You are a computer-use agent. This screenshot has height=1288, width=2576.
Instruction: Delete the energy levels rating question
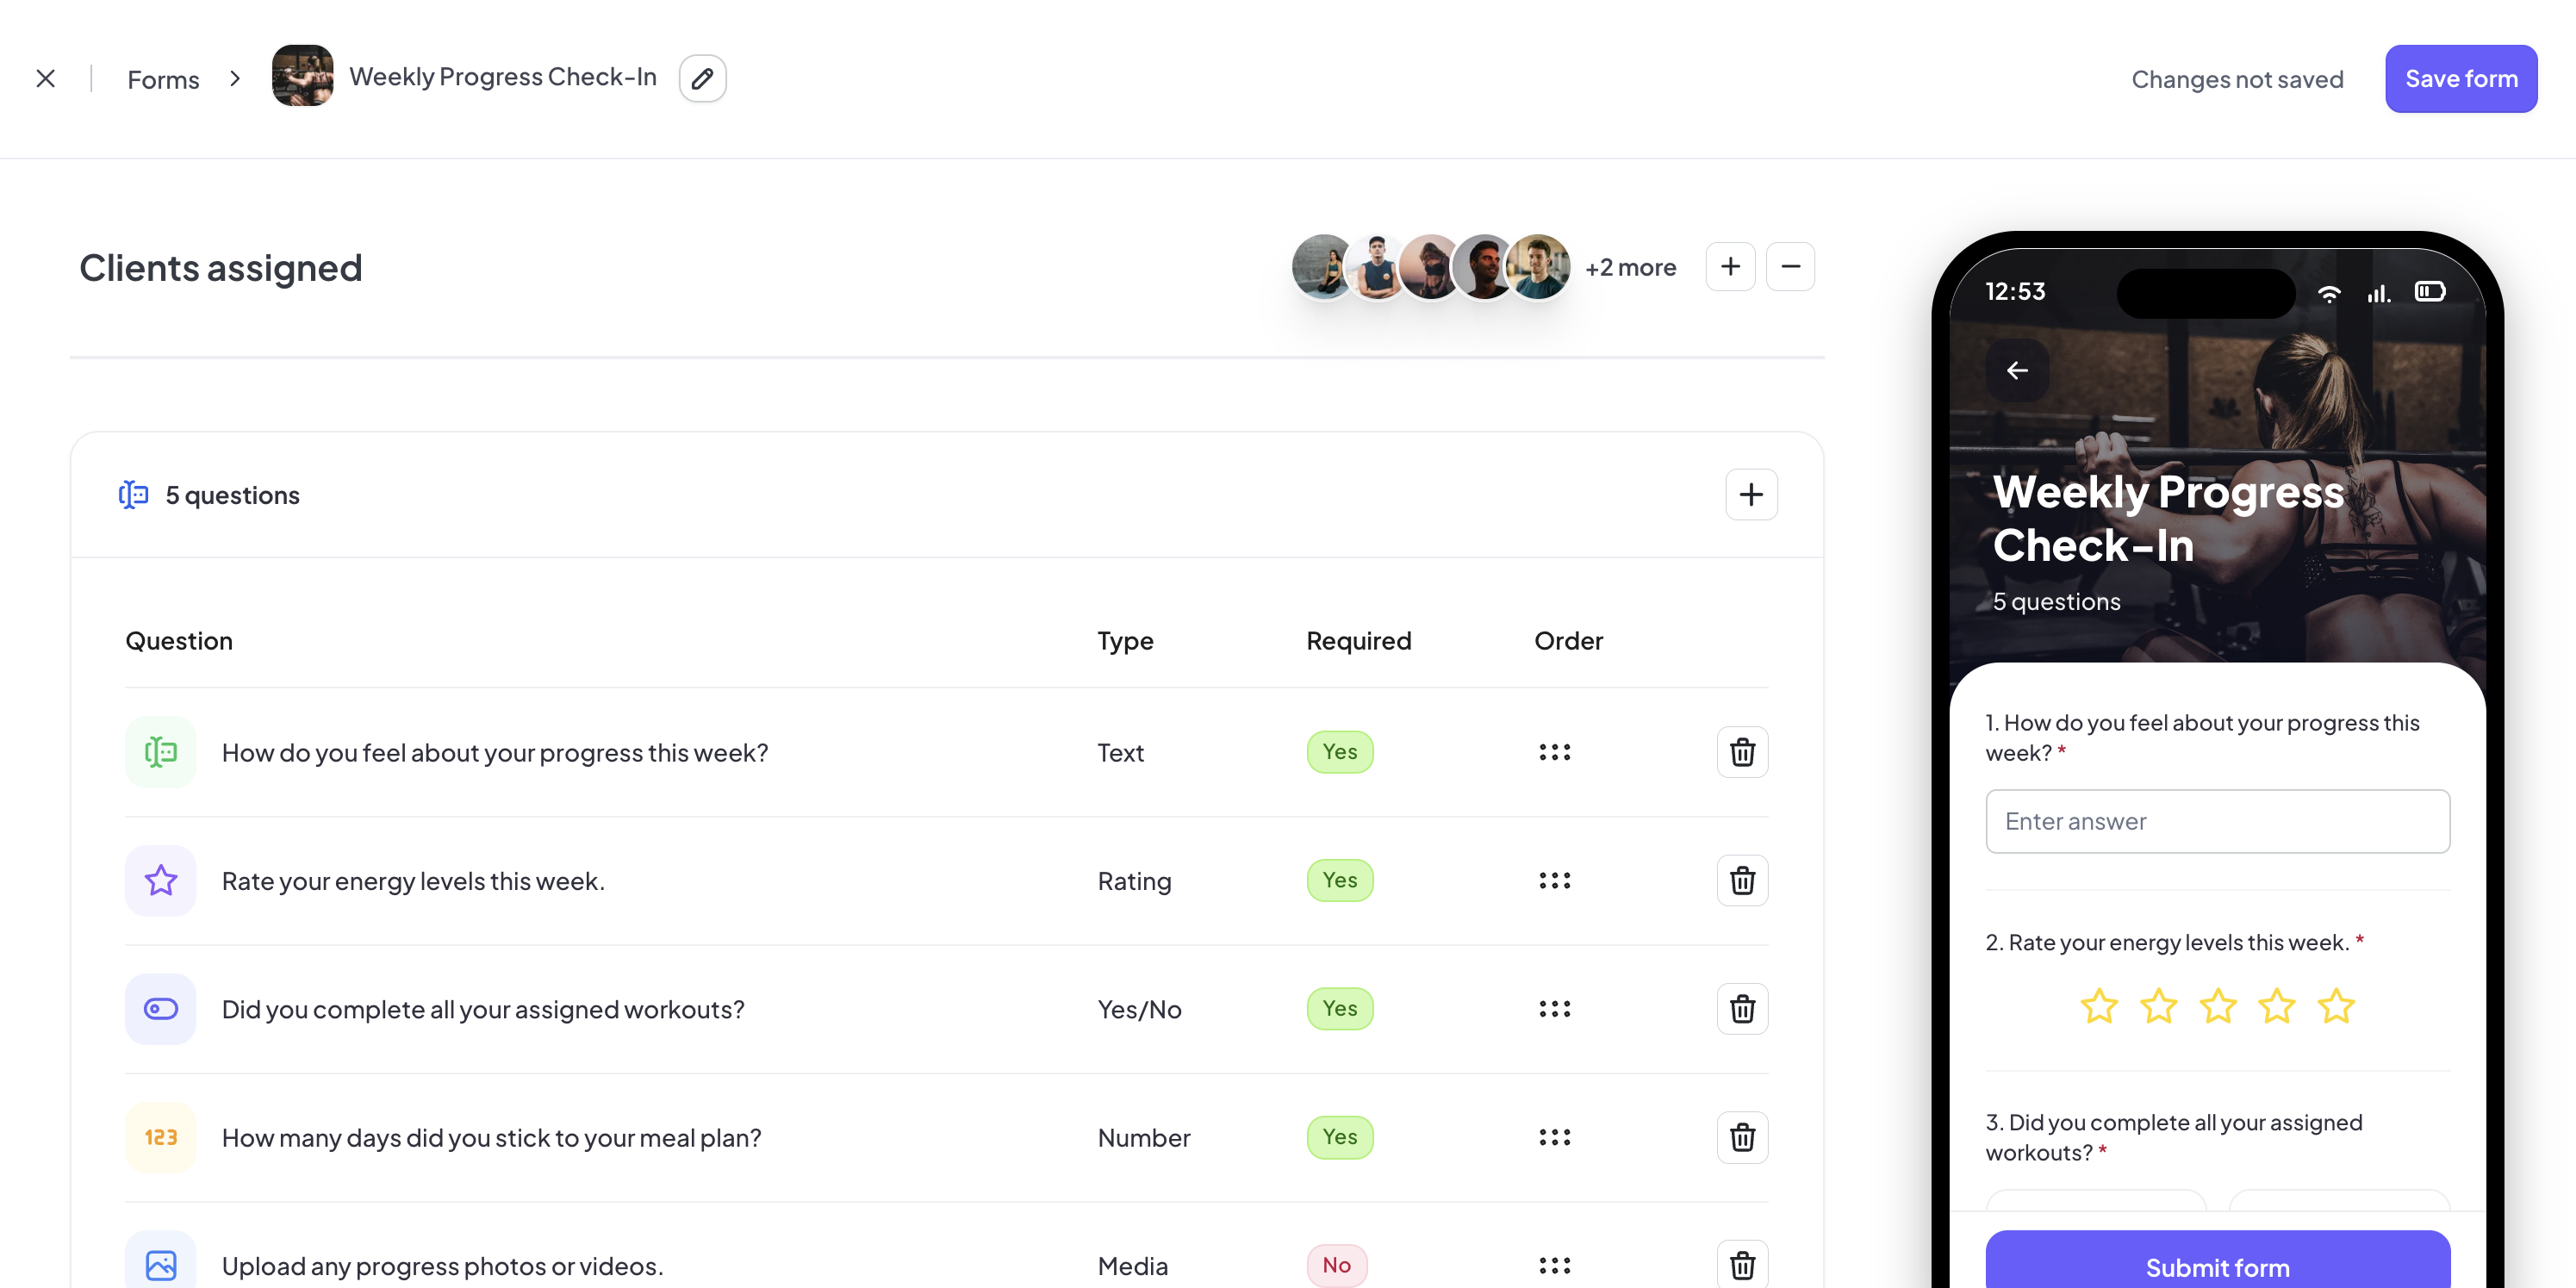pos(1742,881)
